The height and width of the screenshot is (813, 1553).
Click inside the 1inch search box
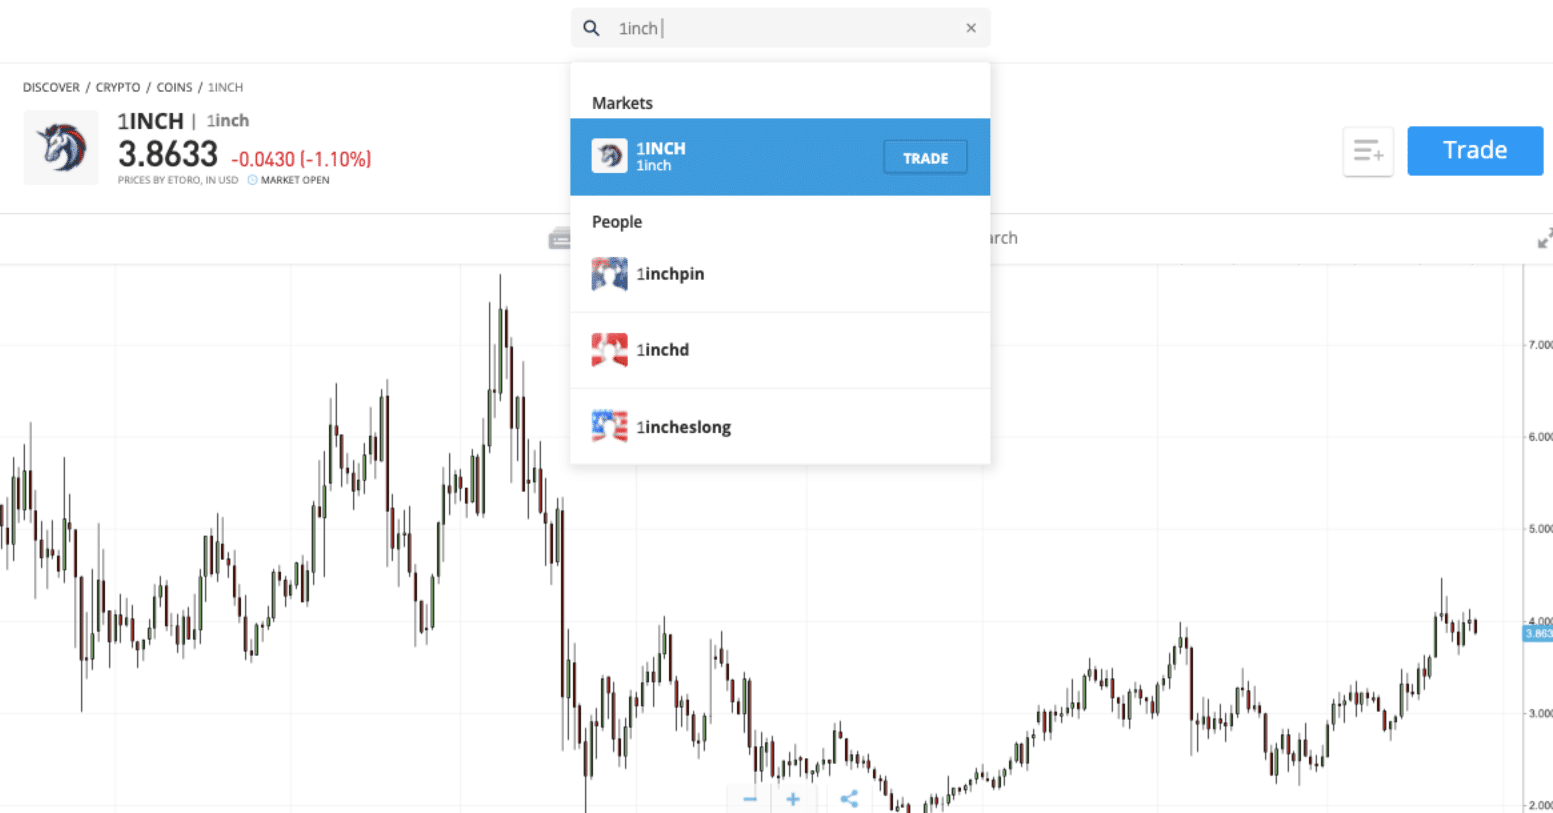(x=780, y=28)
